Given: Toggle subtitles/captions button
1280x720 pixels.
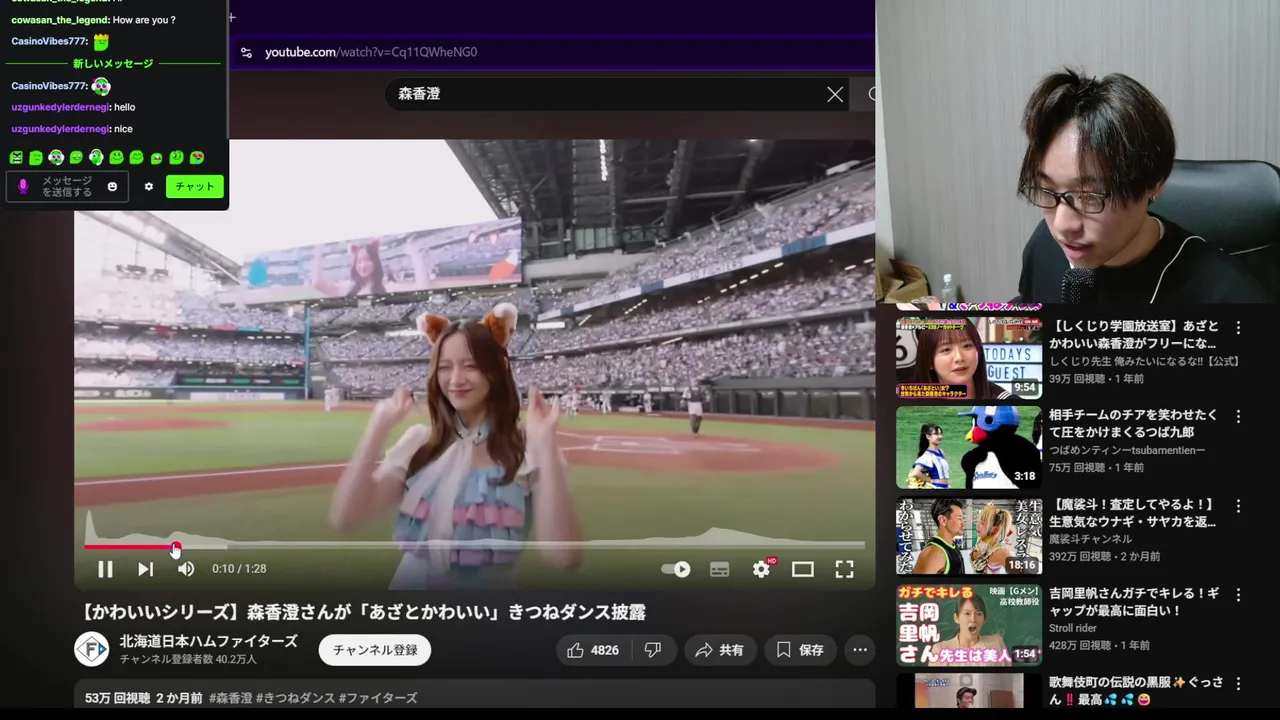Looking at the screenshot, I should (719, 569).
